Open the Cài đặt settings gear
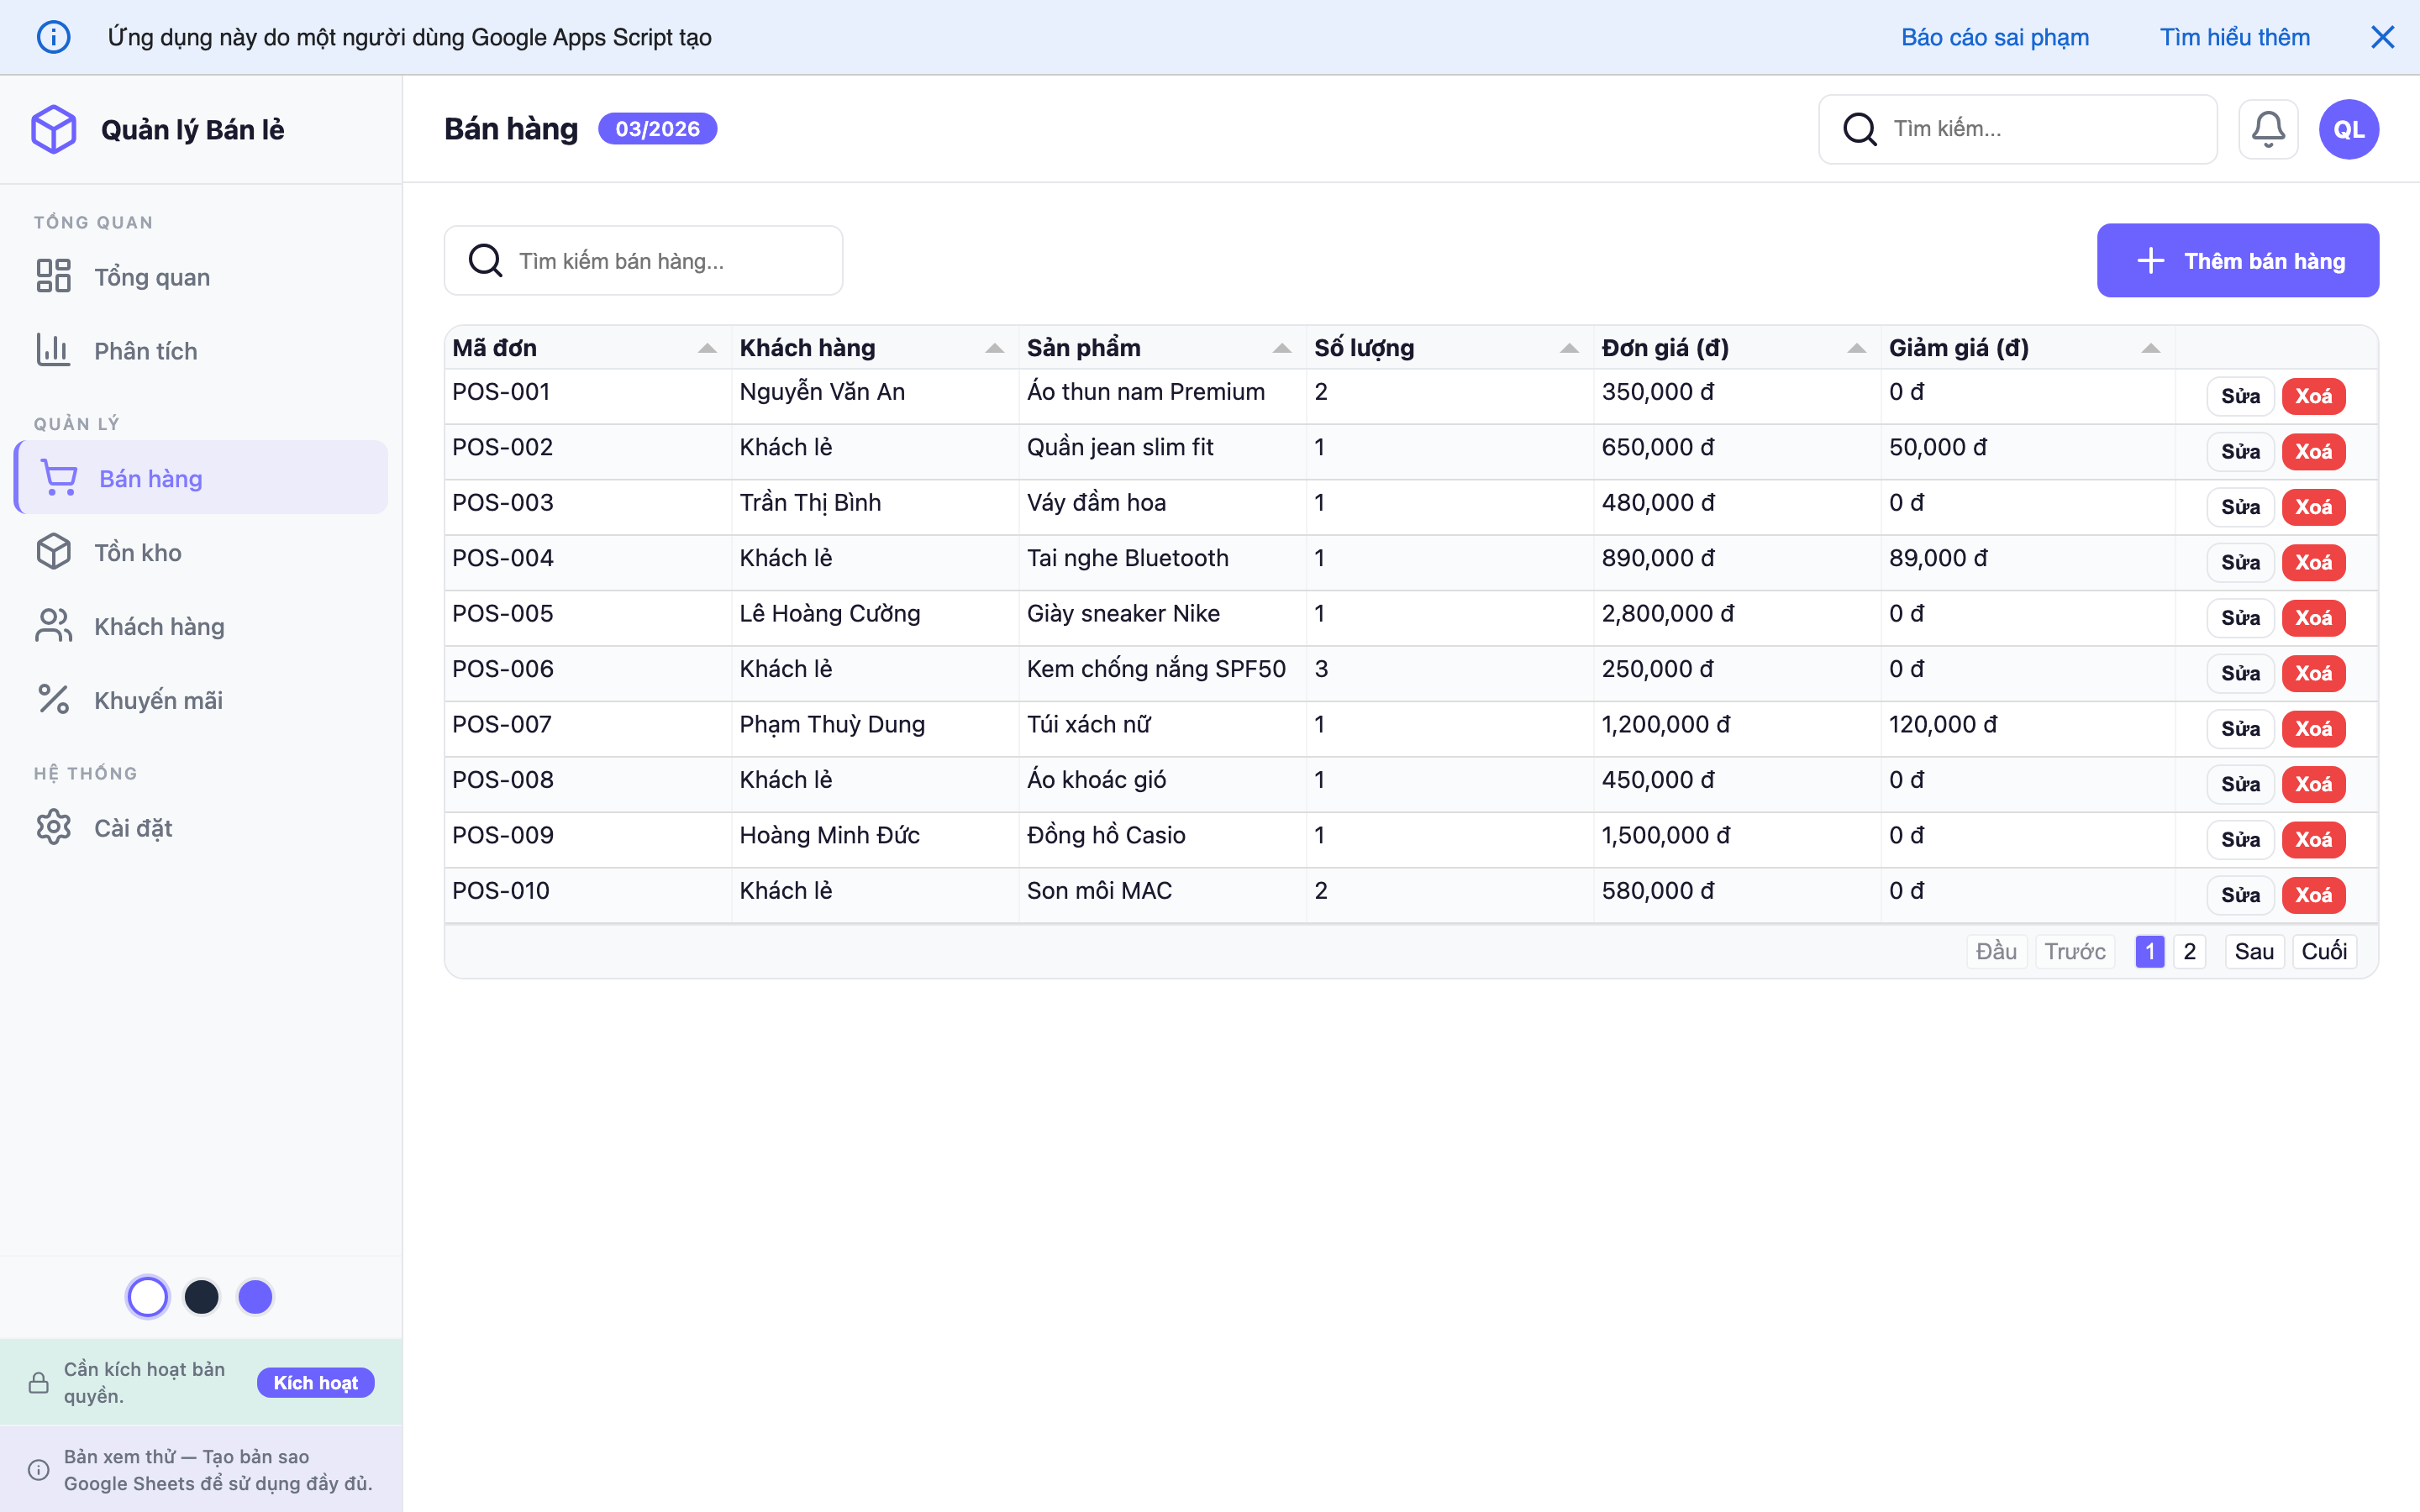This screenshot has width=2420, height=1512. (54, 827)
